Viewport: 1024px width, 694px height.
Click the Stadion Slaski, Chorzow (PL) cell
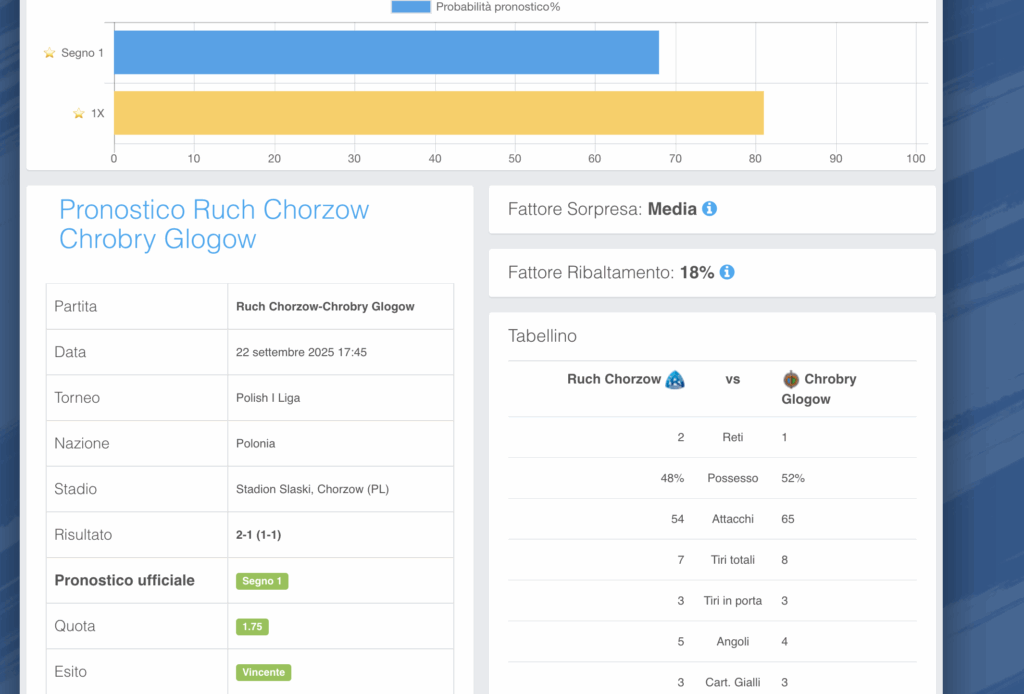[340, 489]
